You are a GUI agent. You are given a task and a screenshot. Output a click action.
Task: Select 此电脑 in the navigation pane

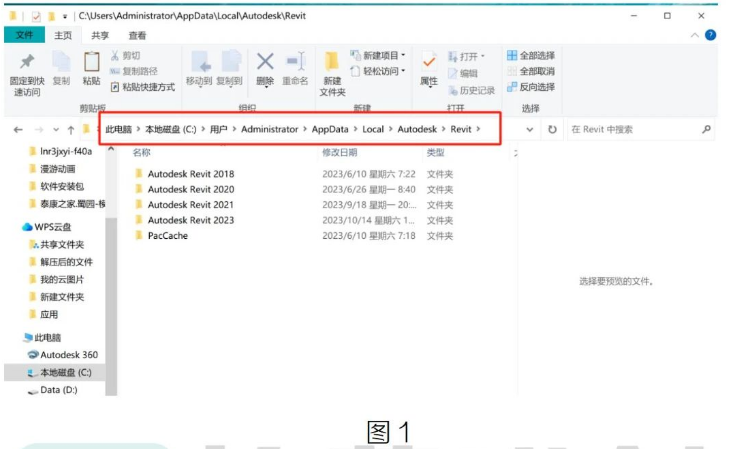pos(42,337)
